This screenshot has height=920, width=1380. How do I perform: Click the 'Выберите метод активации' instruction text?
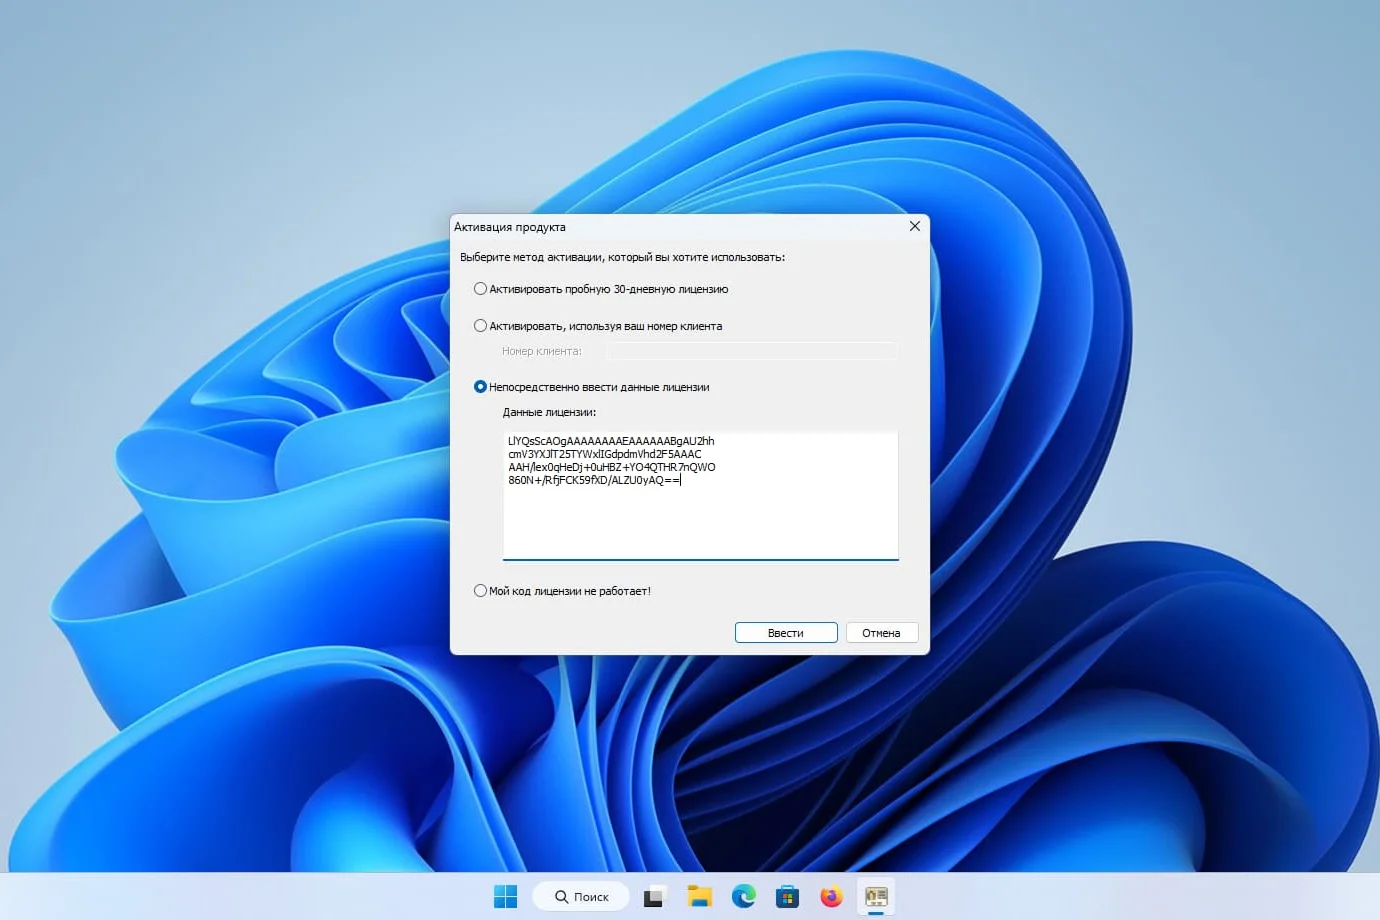point(622,257)
